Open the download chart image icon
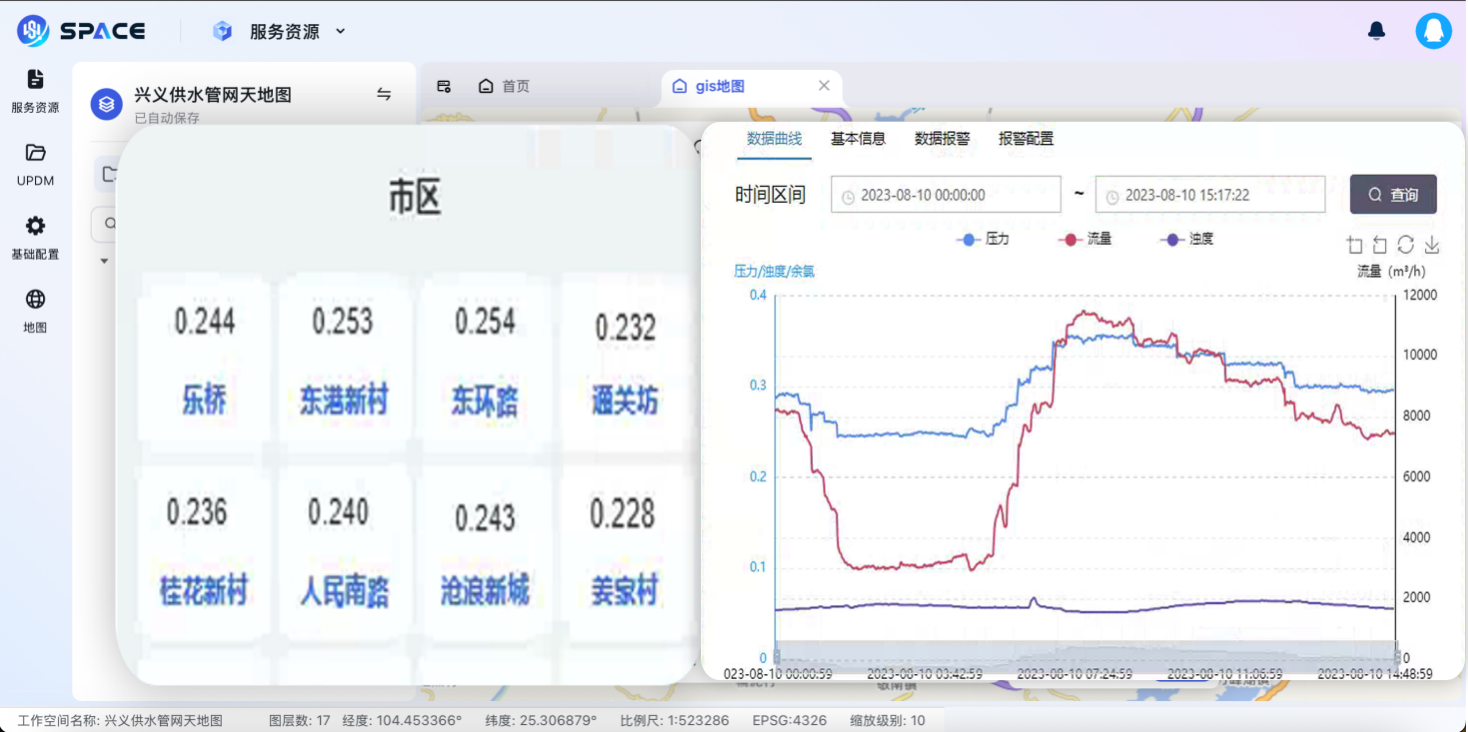 [1432, 244]
